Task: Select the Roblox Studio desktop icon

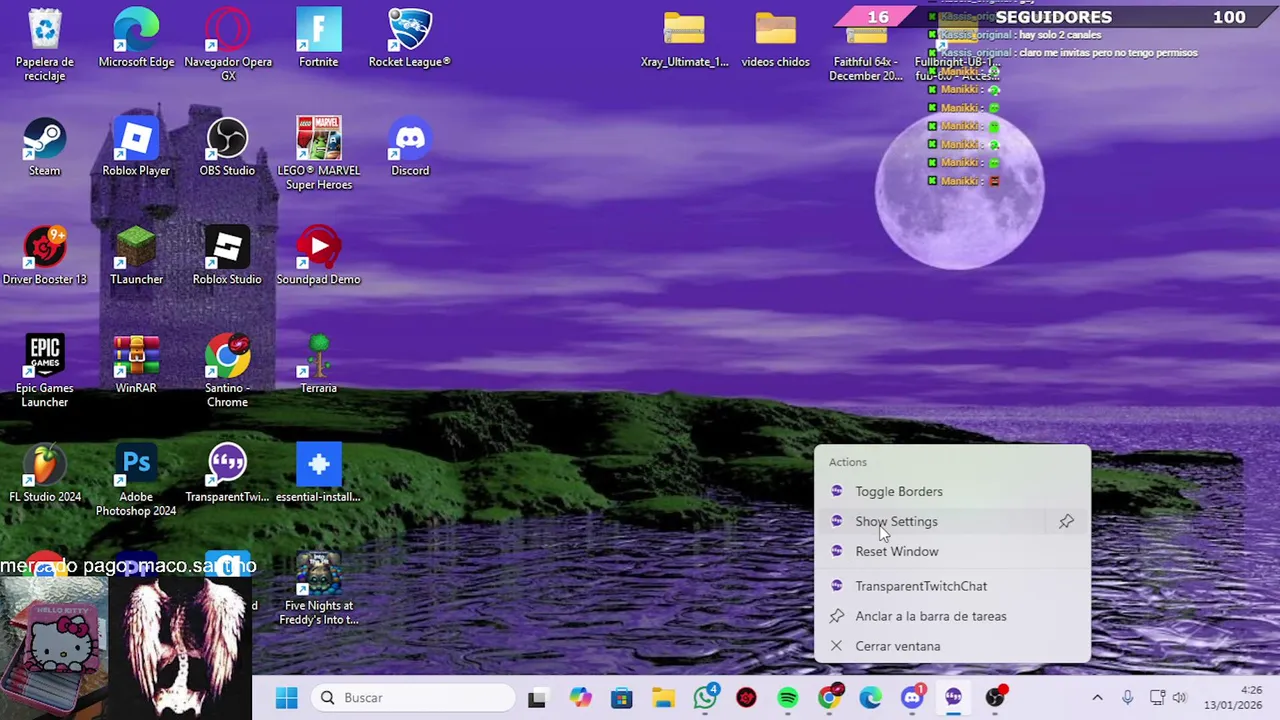Action: [x=227, y=257]
